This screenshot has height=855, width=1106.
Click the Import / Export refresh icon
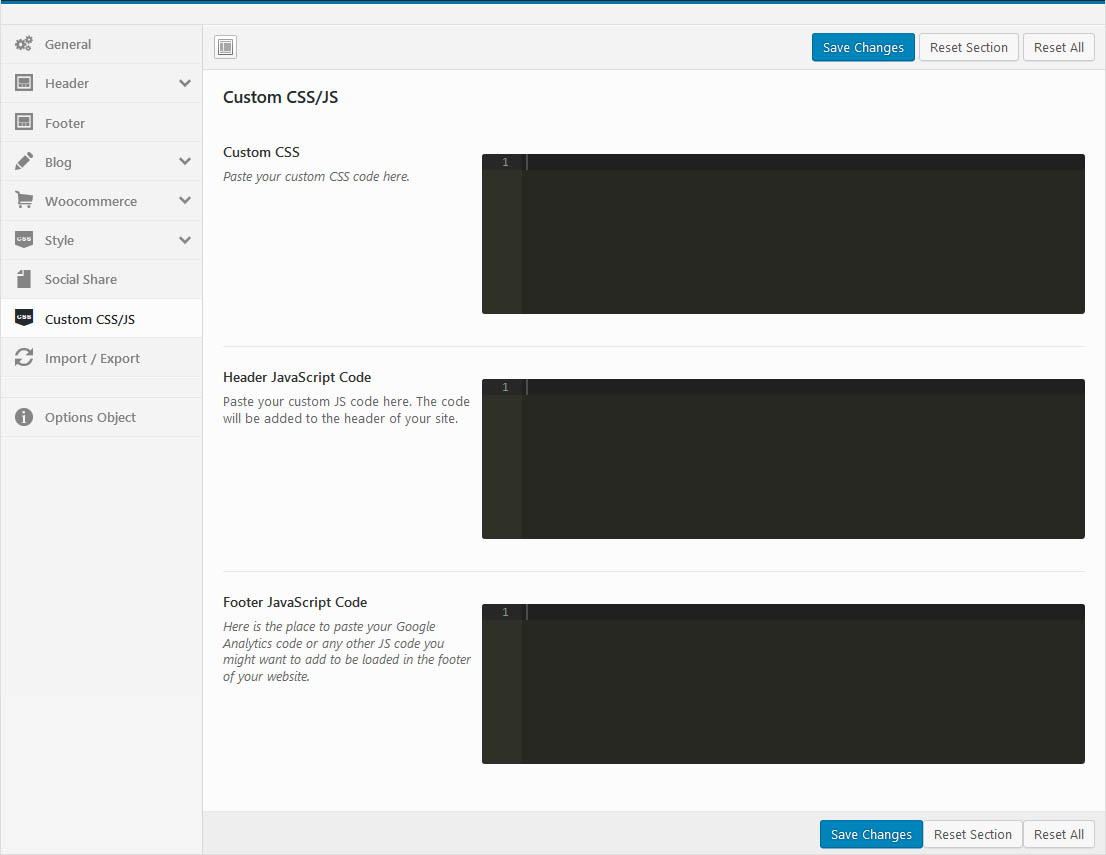click(x=24, y=358)
